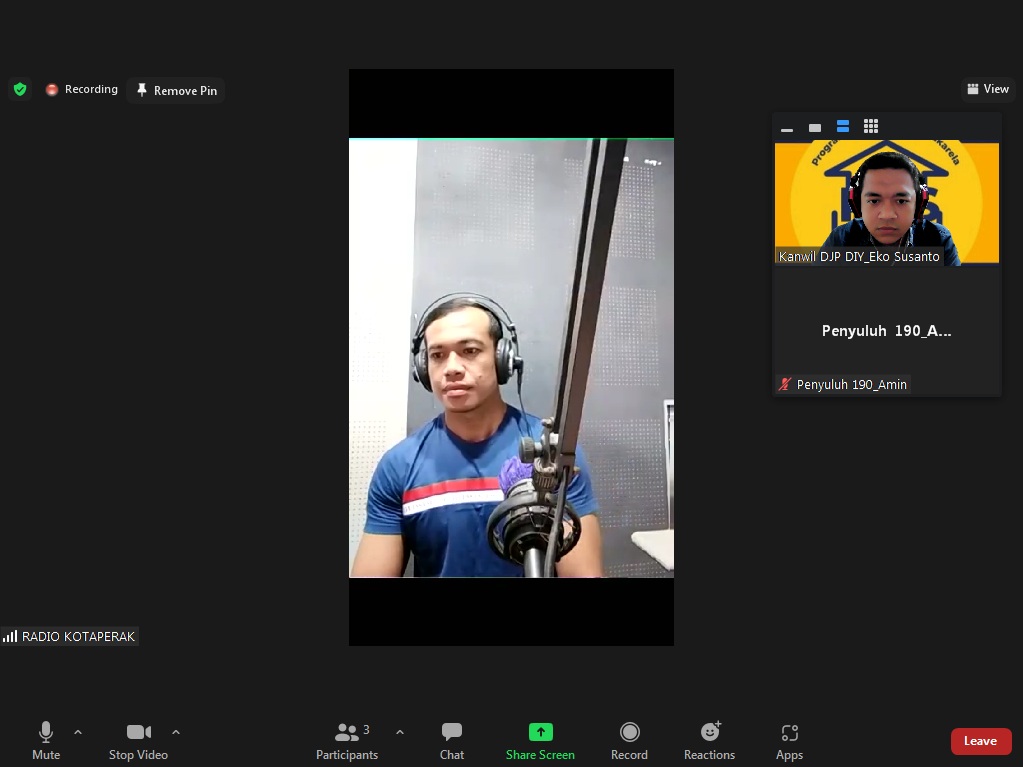Image resolution: width=1023 pixels, height=767 pixels.
Task: Leave the meeting
Action: [980, 741]
